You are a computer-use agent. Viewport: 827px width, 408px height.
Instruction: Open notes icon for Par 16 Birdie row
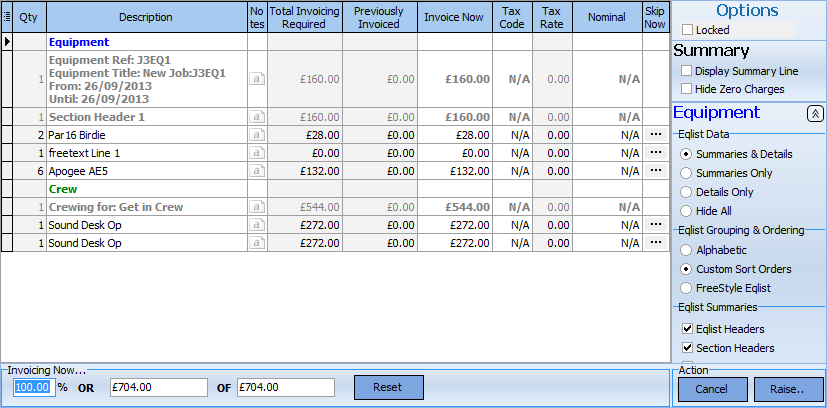point(257,135)
